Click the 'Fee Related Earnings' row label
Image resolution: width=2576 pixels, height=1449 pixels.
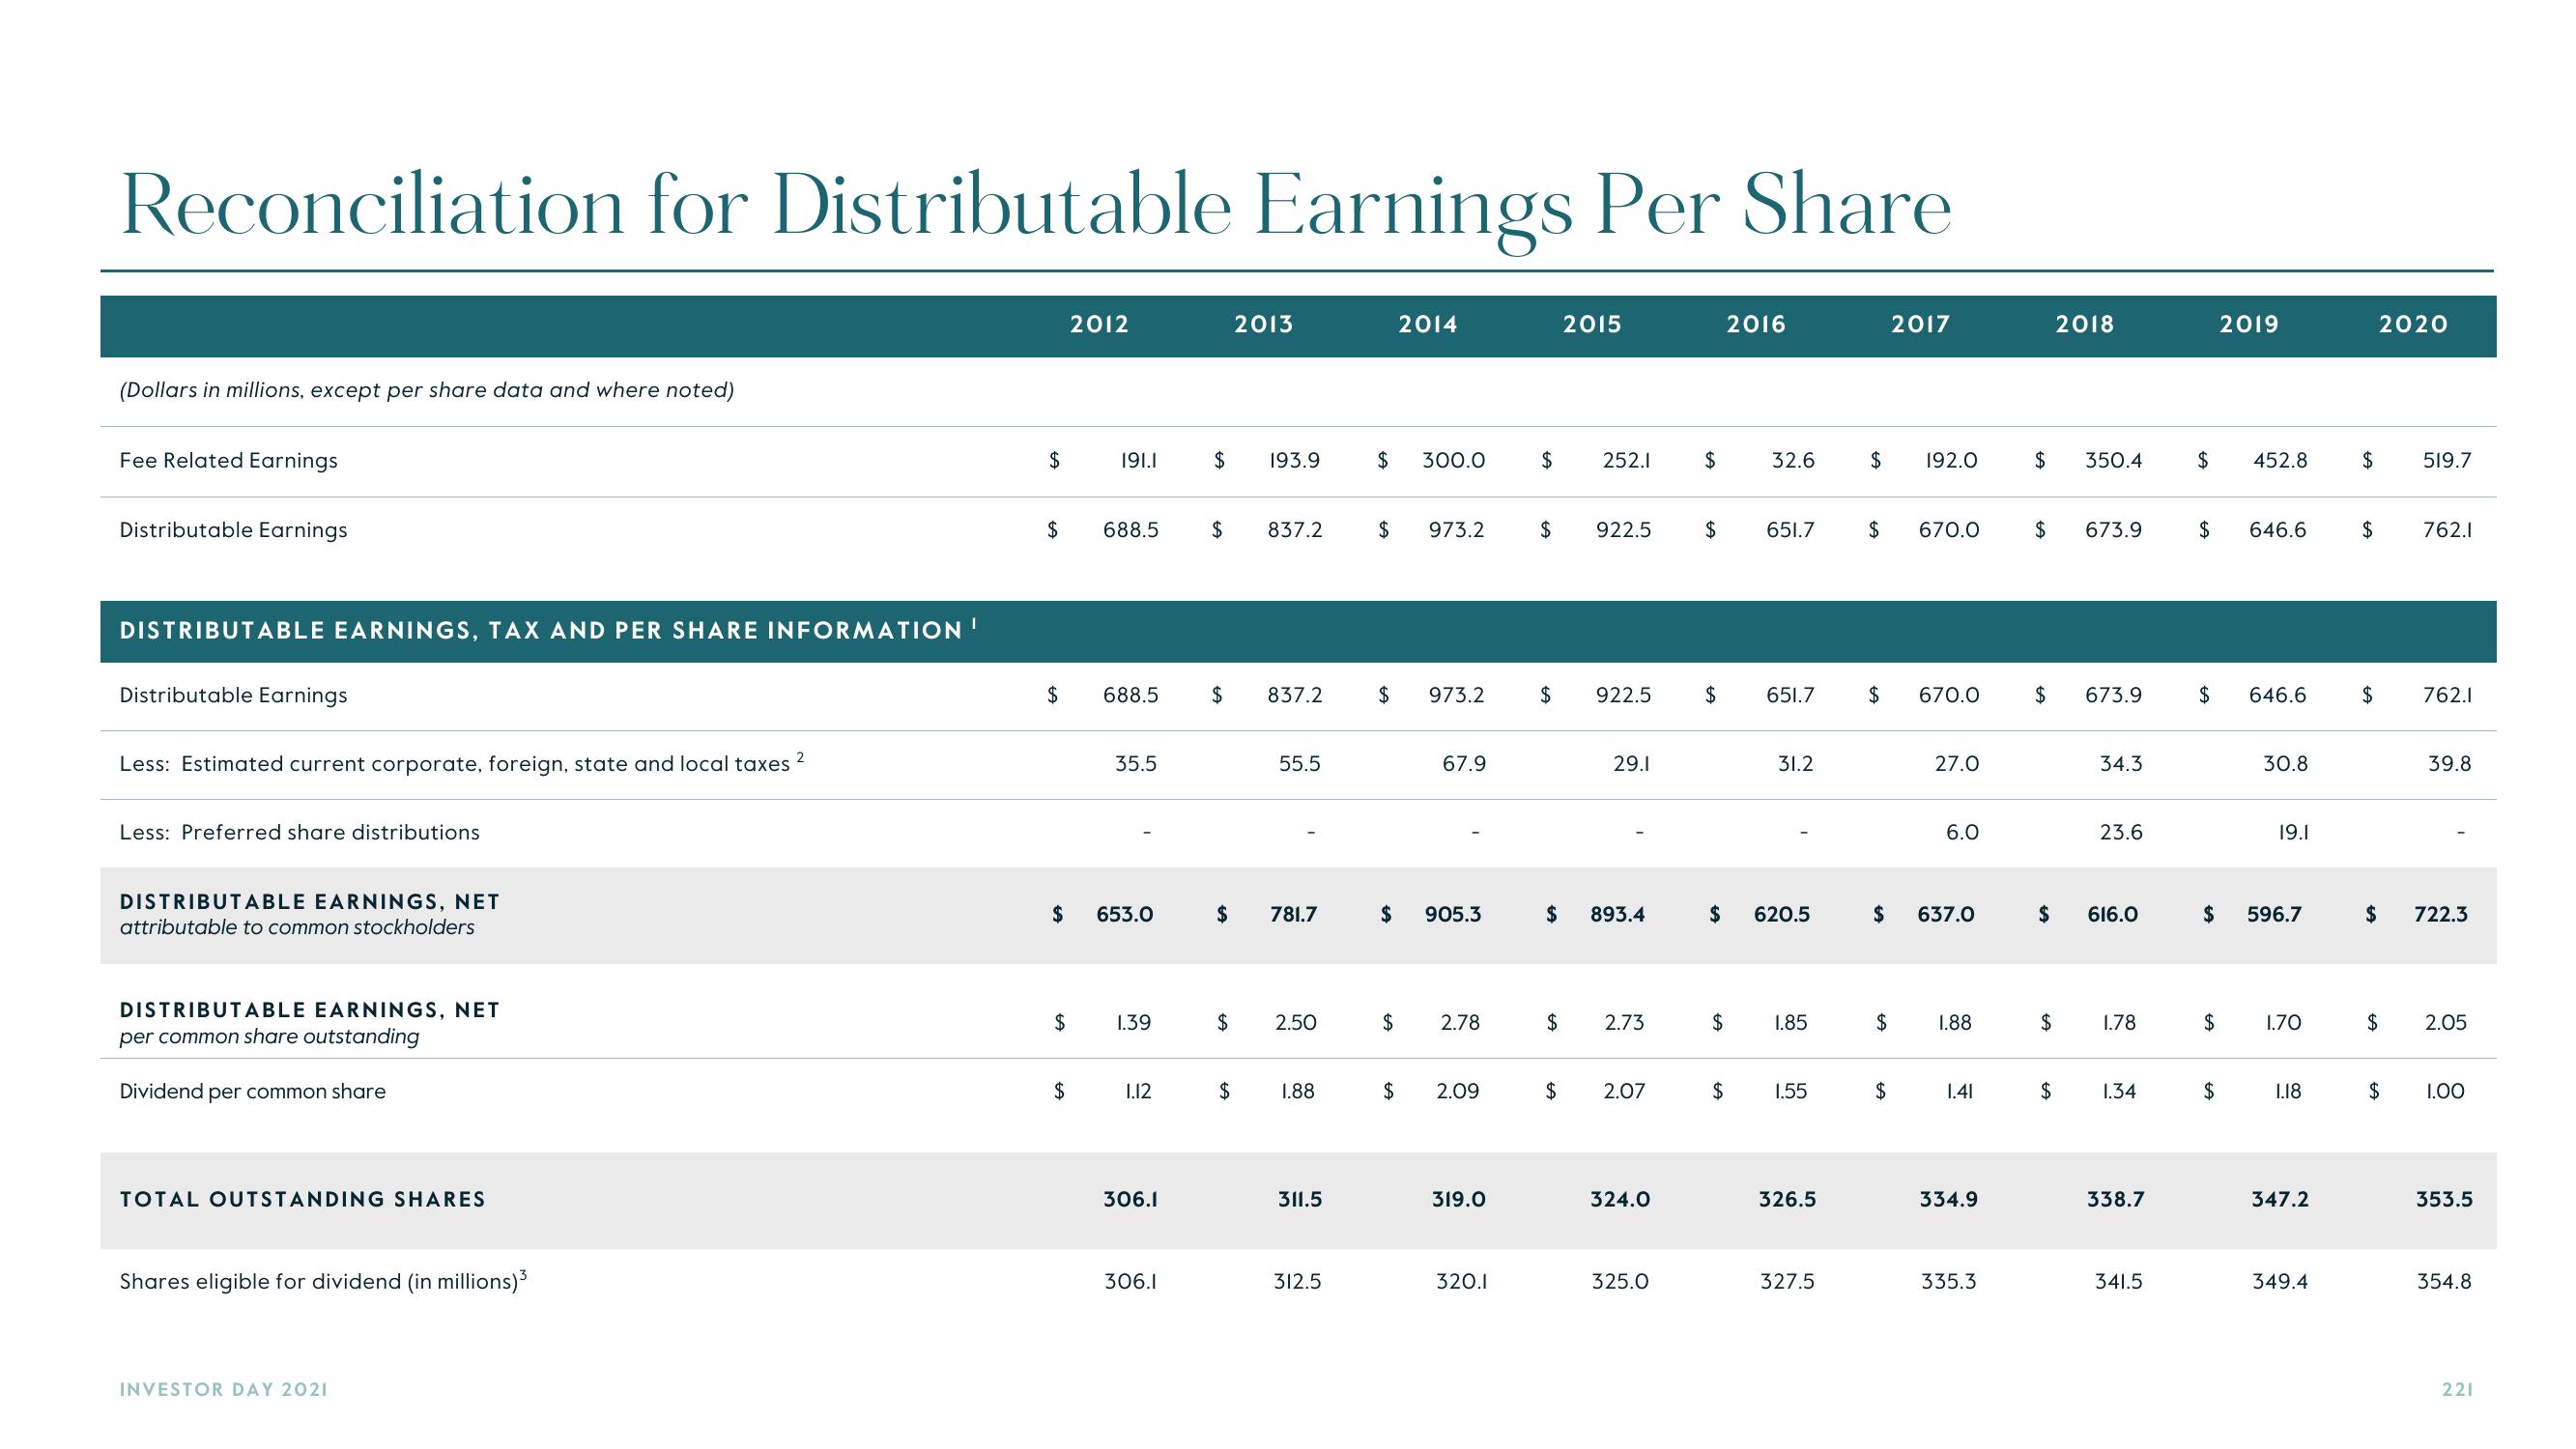[228, 460]
